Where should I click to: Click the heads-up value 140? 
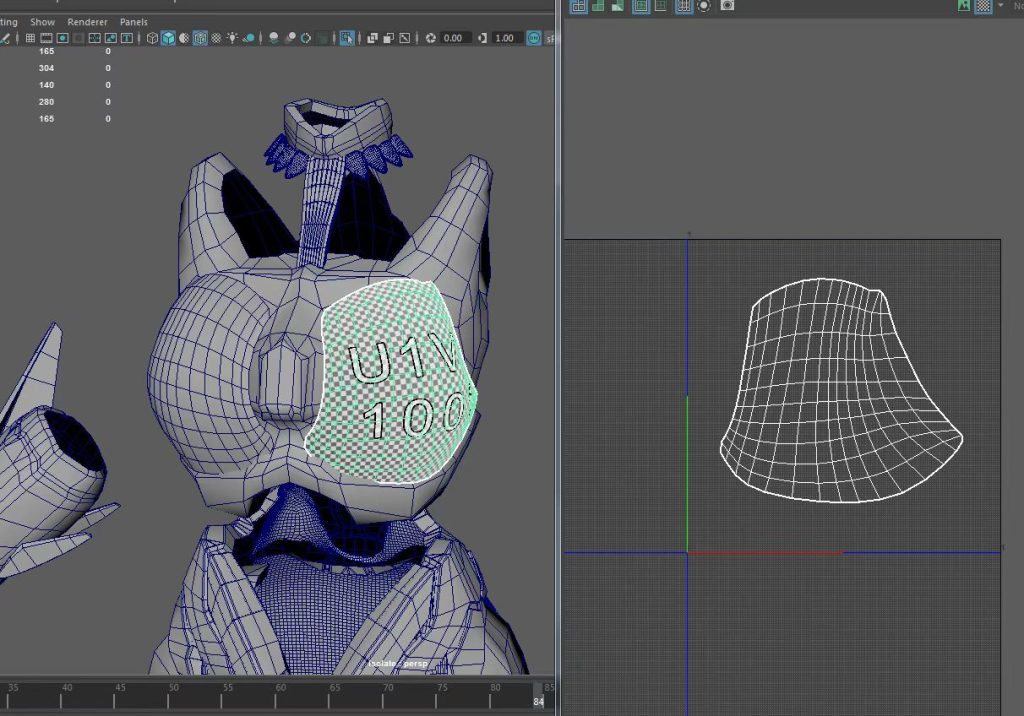[46, 85]
